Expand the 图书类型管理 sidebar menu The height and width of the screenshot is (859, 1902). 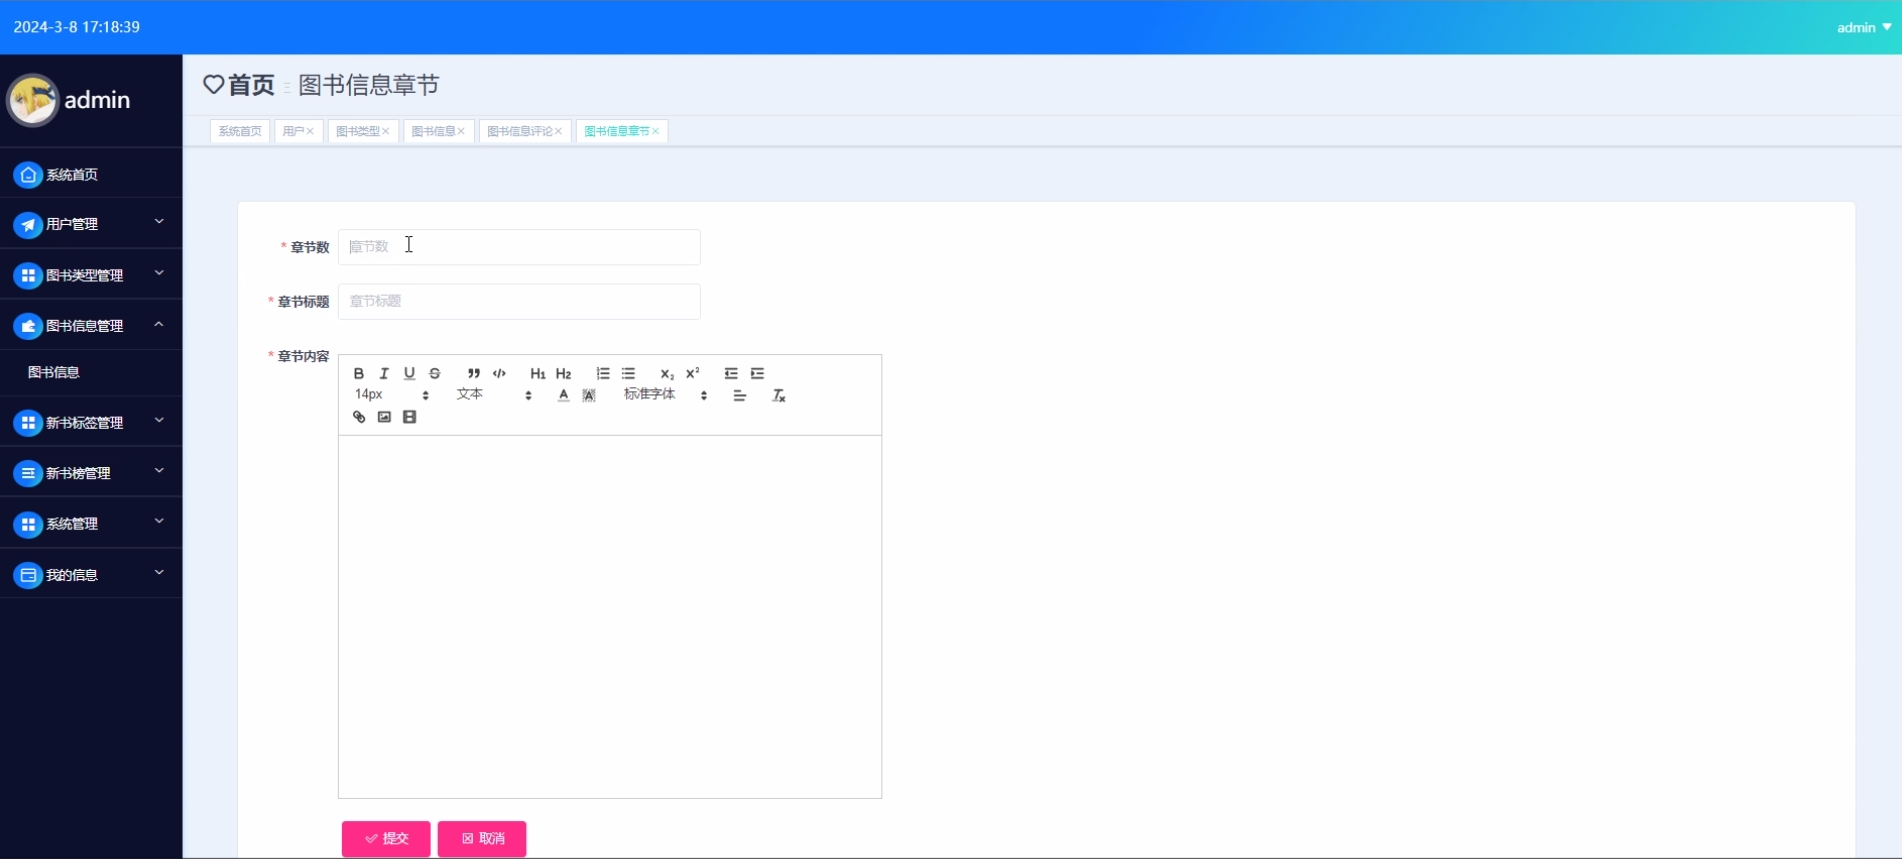(x=91, y=275)
